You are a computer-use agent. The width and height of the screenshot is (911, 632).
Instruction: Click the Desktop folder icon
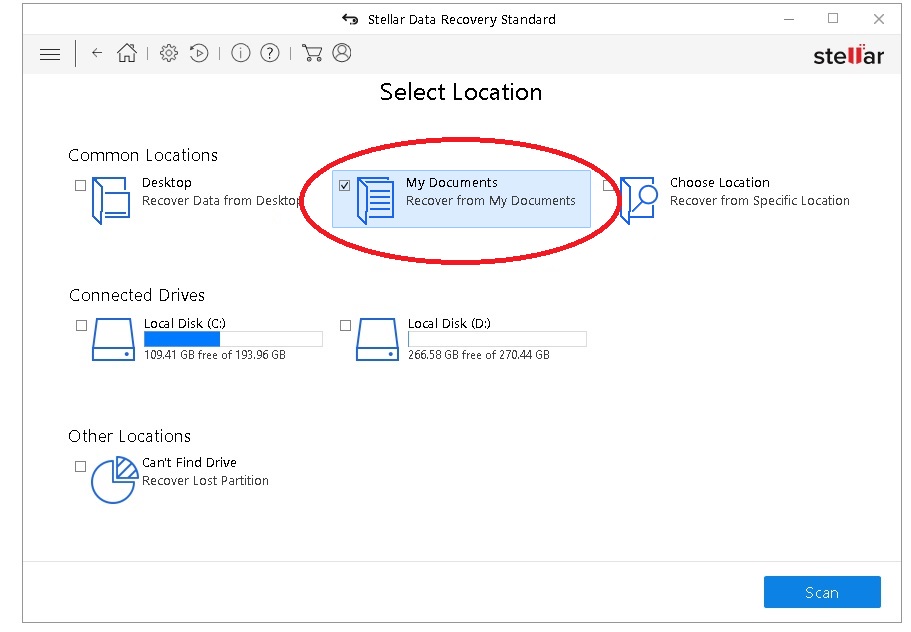click(111, 200)
